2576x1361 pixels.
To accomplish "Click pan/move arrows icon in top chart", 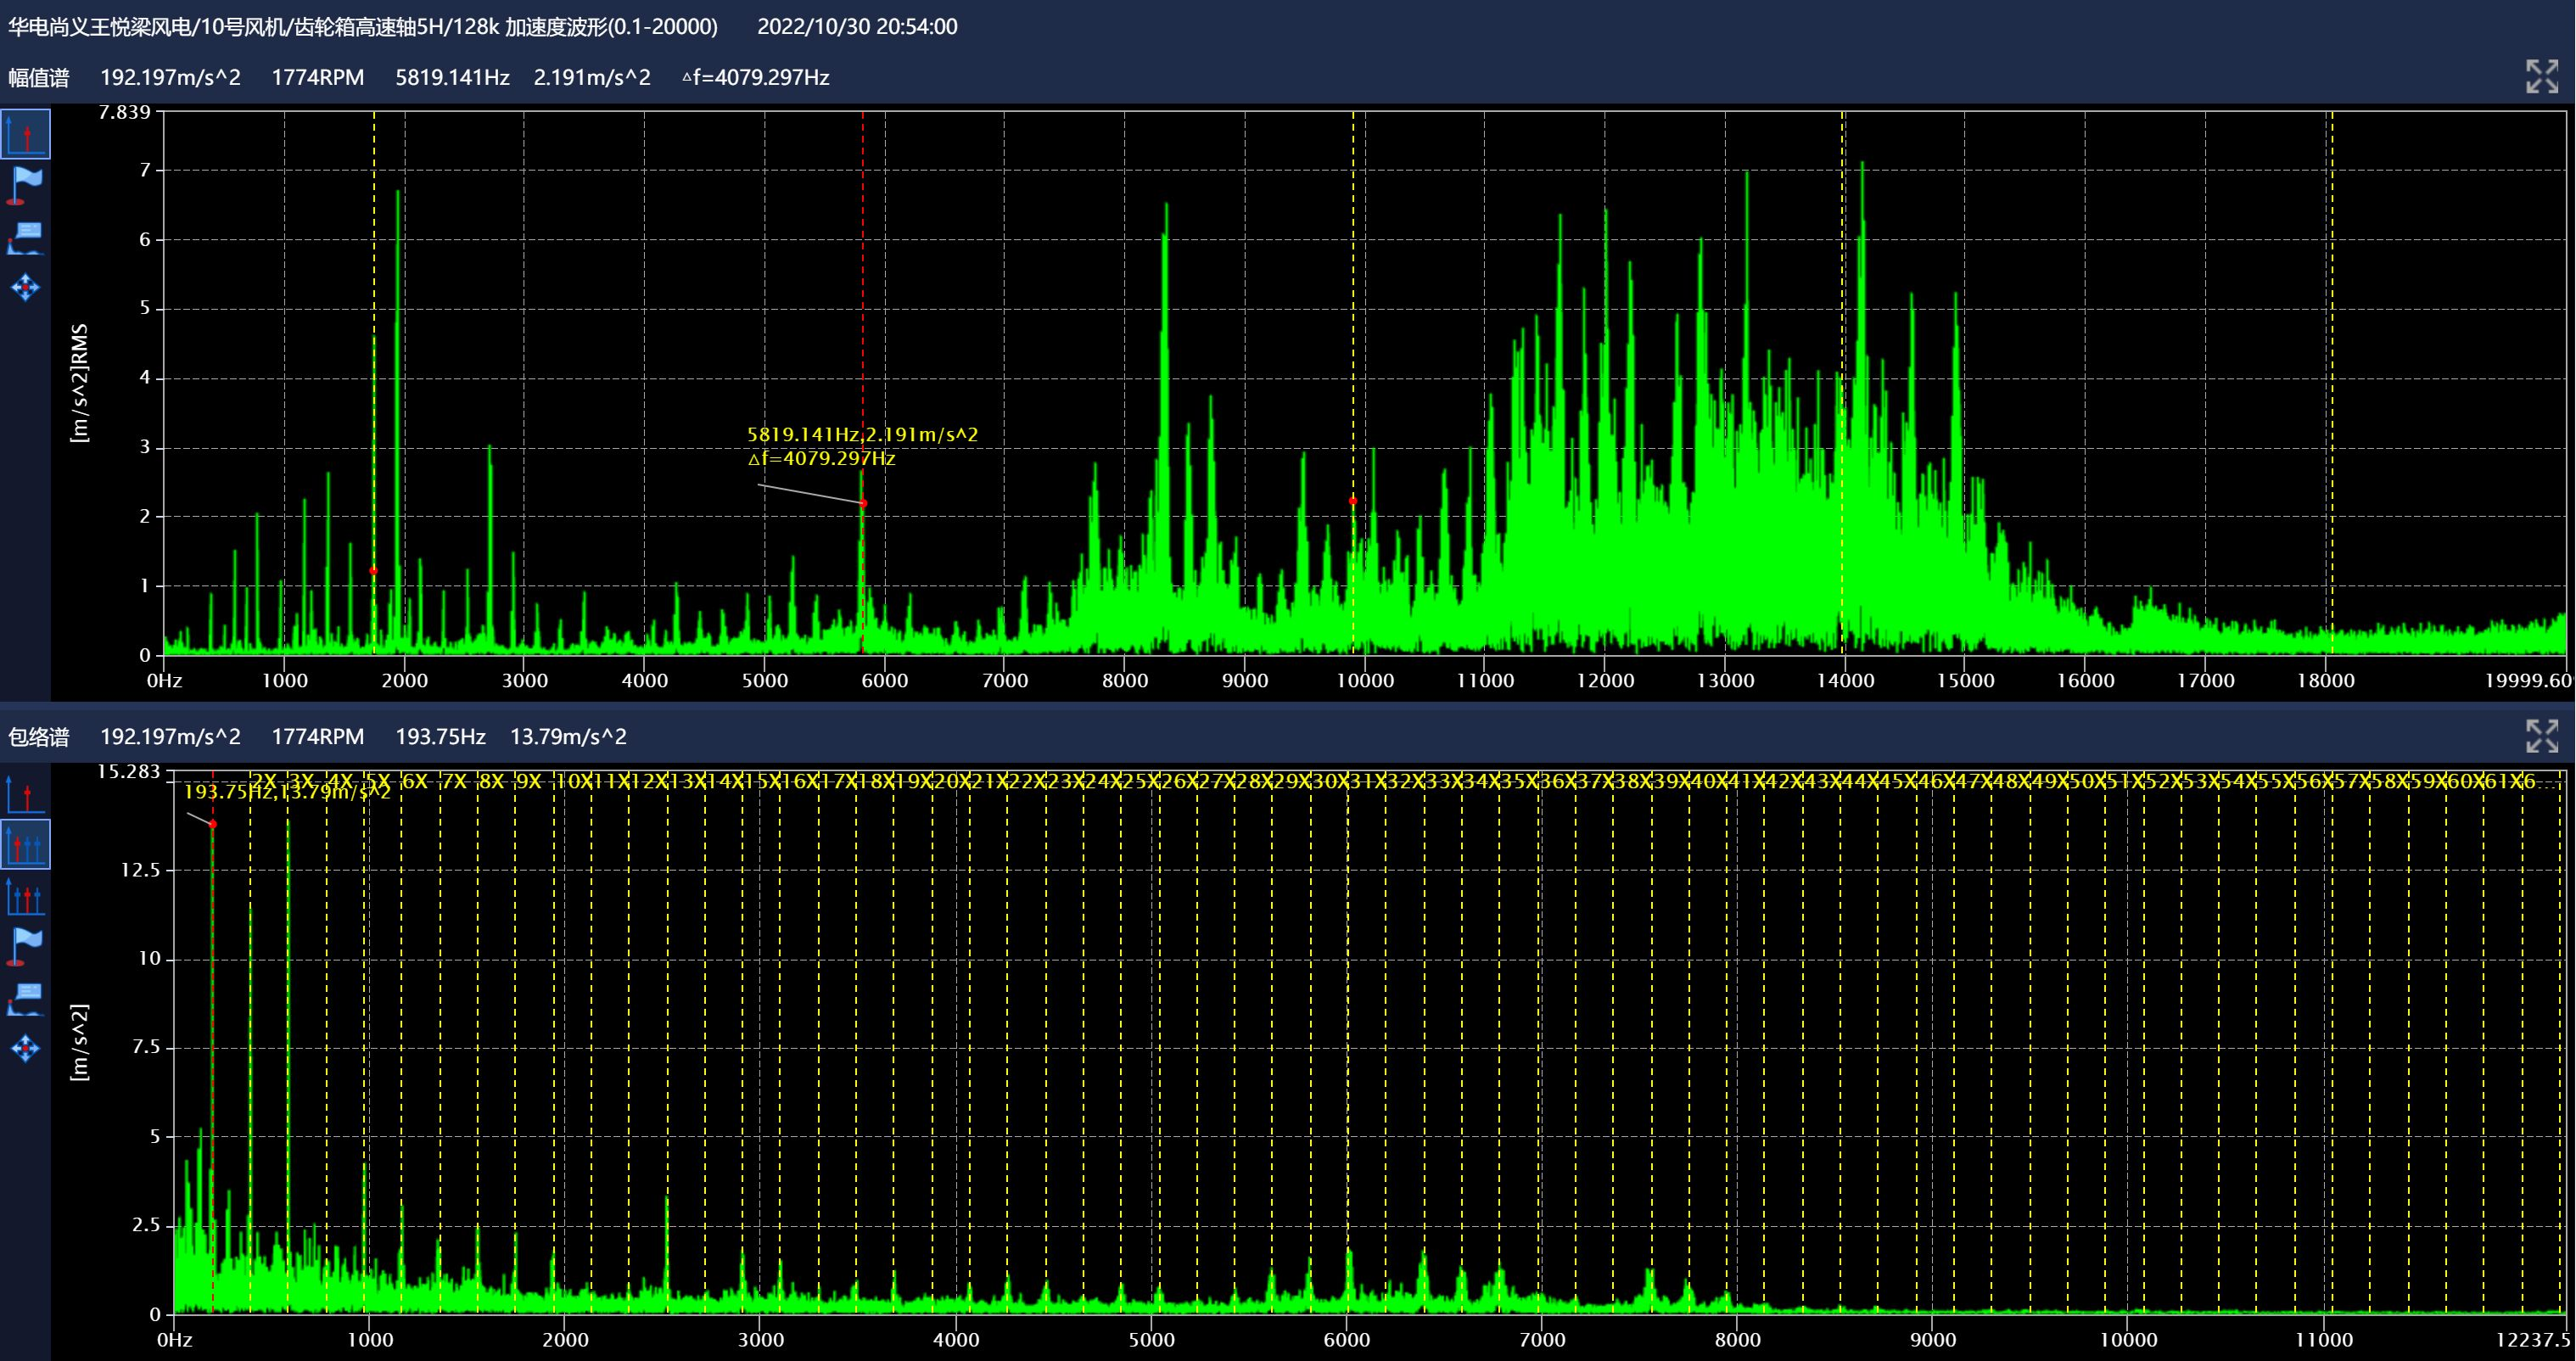I will pyautogui.click(x=25, y=288).
